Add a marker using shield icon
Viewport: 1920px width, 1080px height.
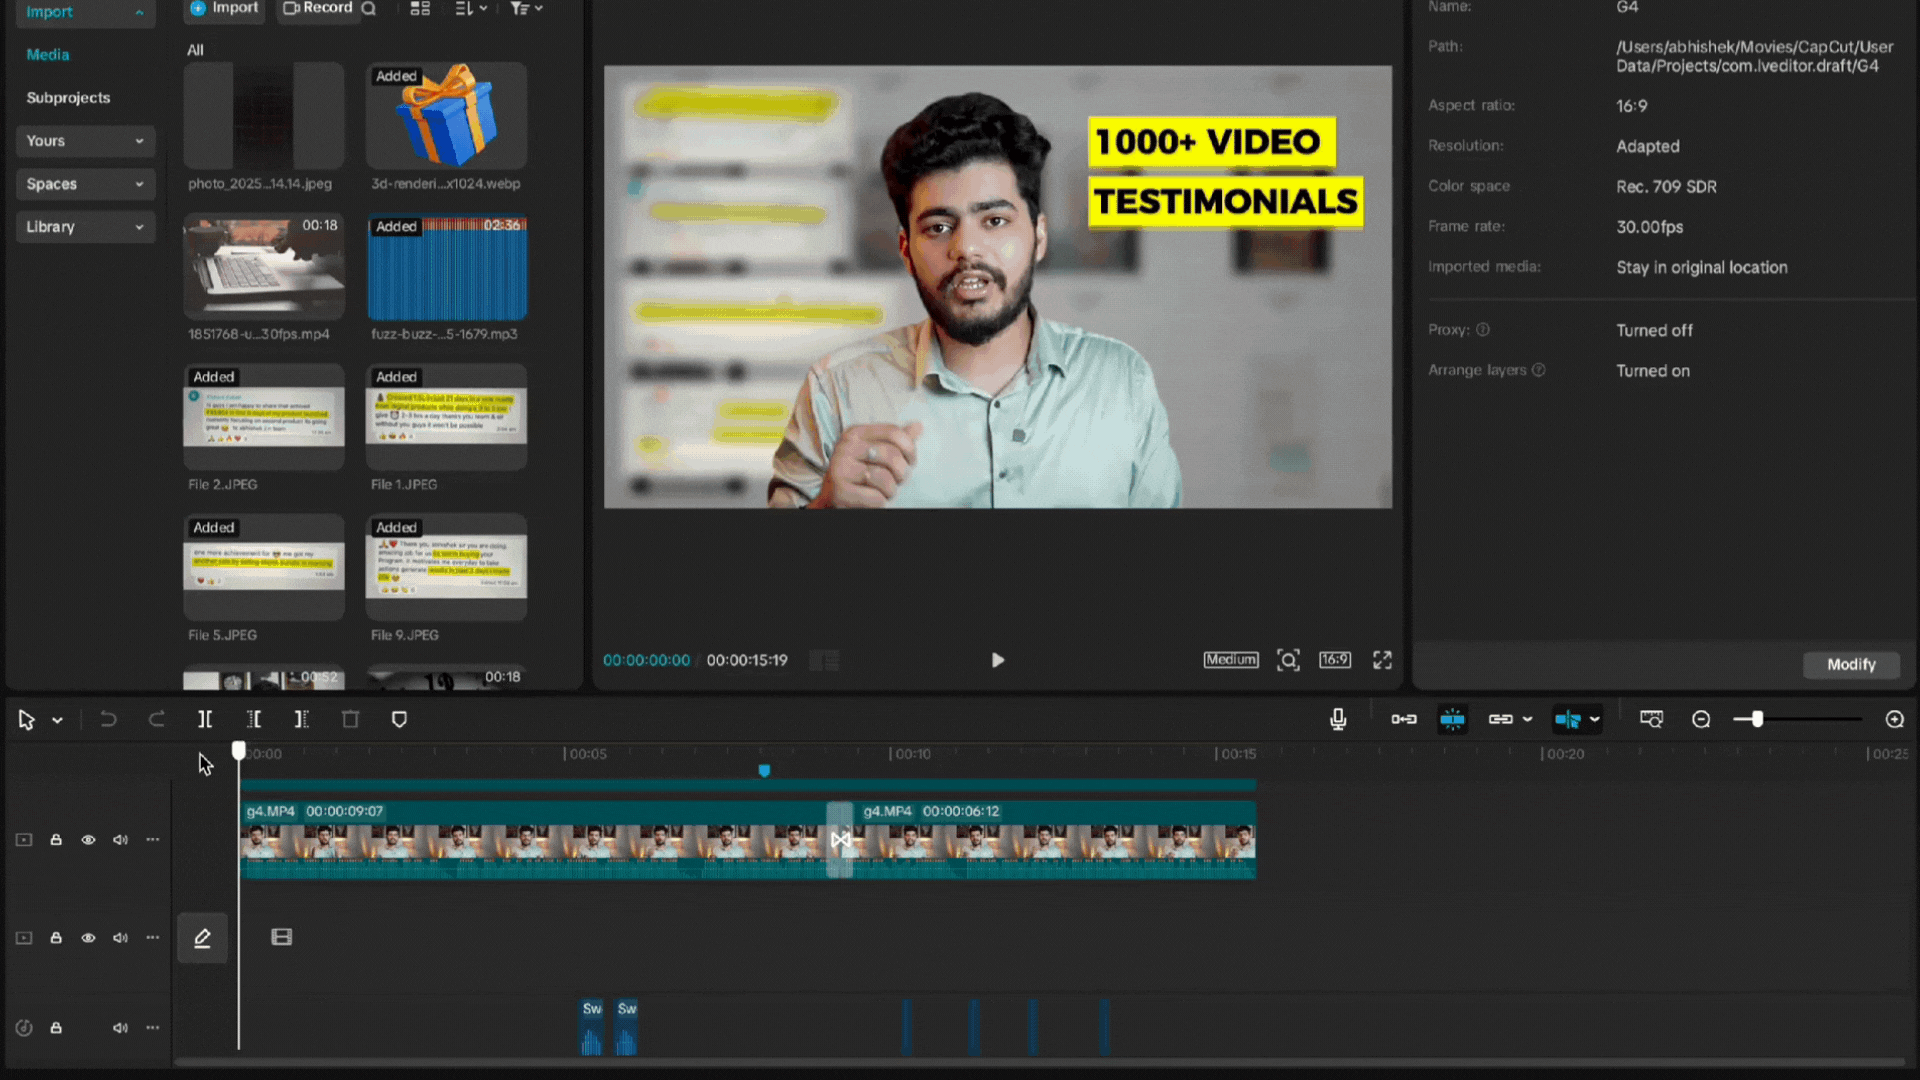399,720
